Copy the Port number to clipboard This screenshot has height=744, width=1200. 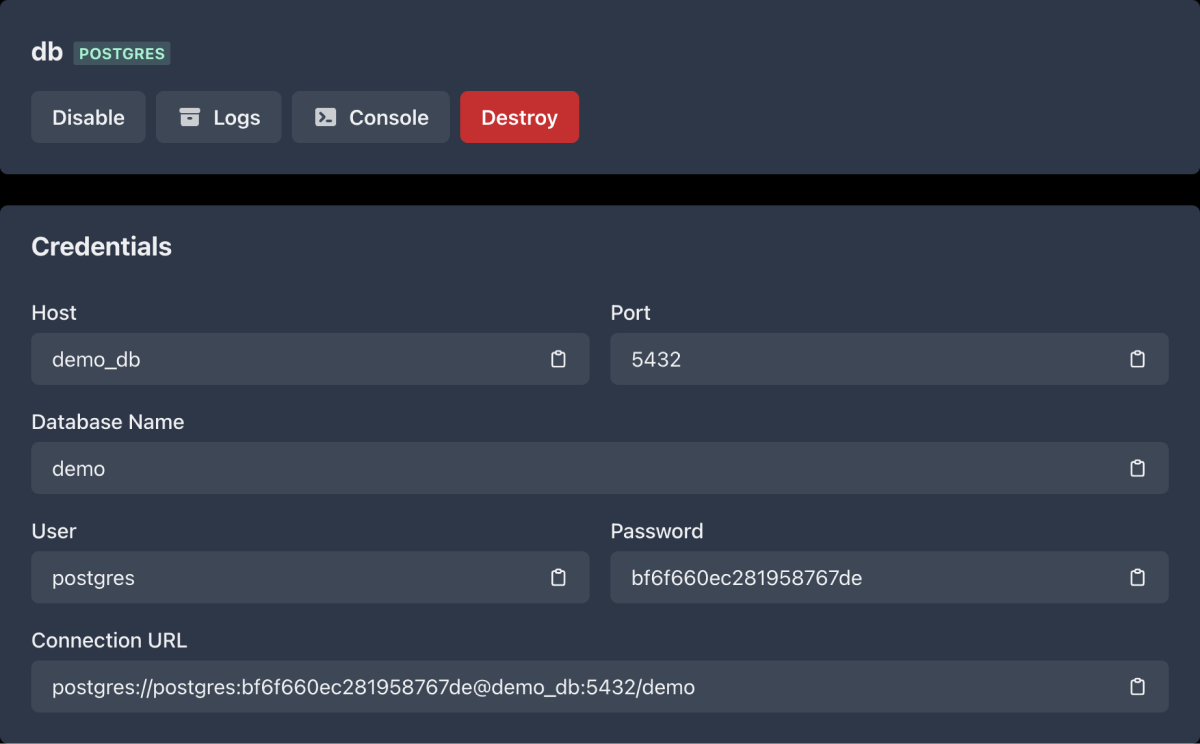(1137, 359)
